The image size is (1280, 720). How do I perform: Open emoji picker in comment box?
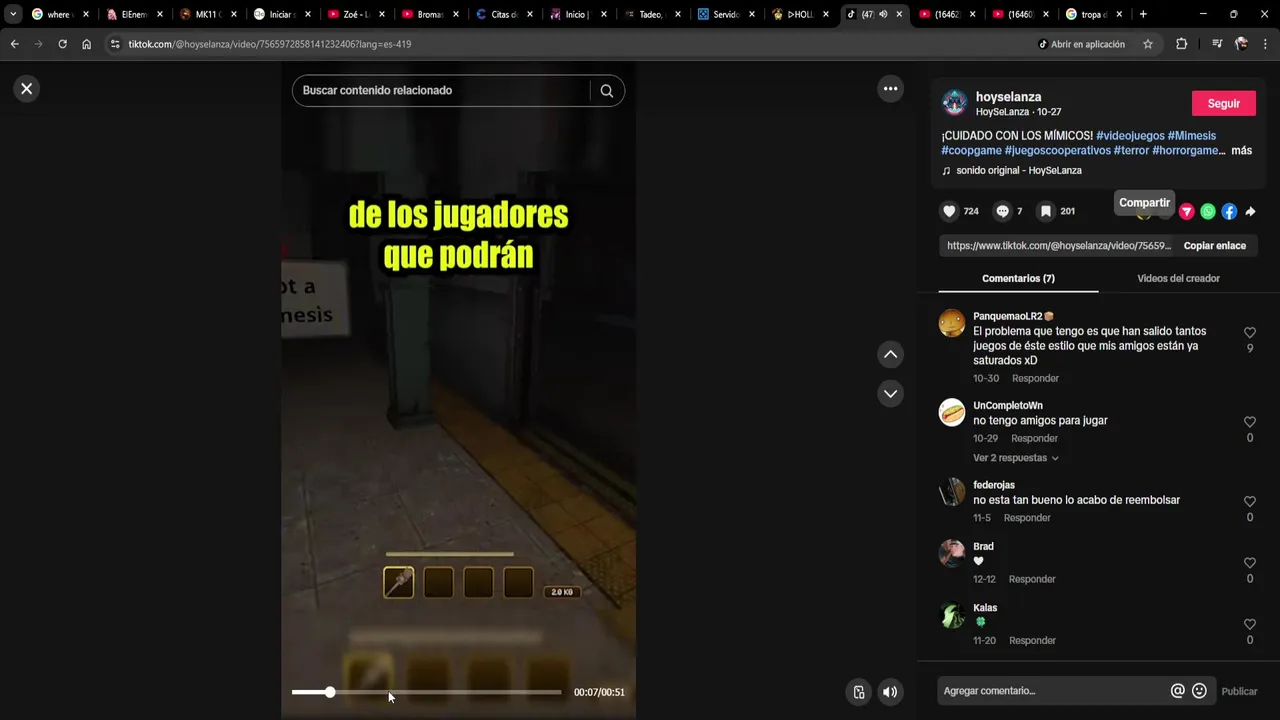tap(1199, 691)
